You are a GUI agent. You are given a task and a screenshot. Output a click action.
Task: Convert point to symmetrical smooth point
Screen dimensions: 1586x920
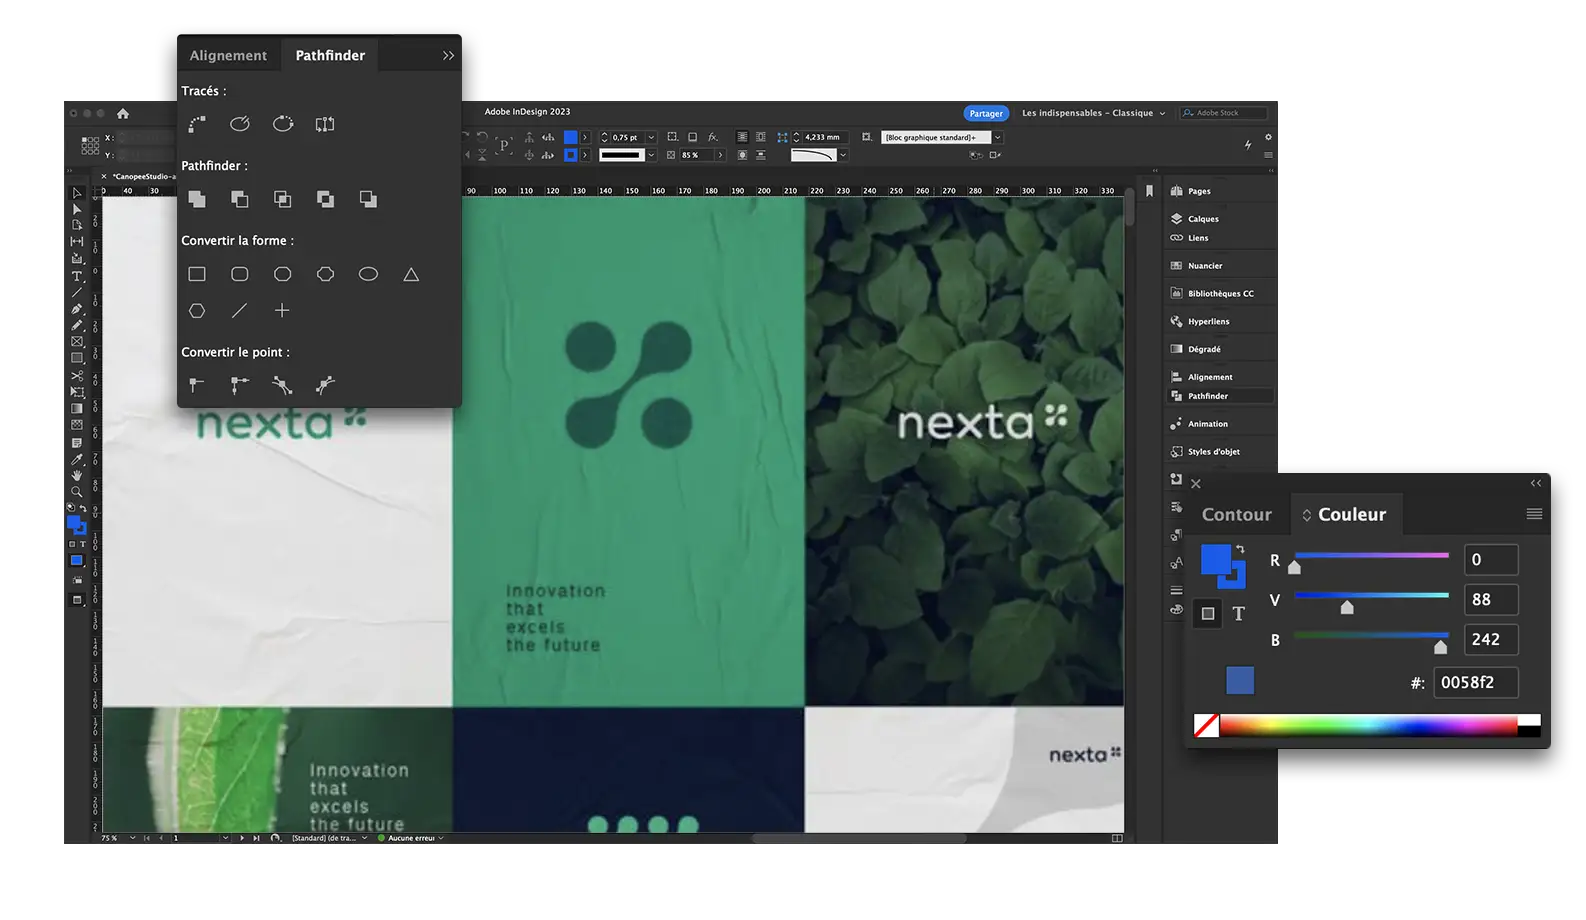click(x=325, y=385)
